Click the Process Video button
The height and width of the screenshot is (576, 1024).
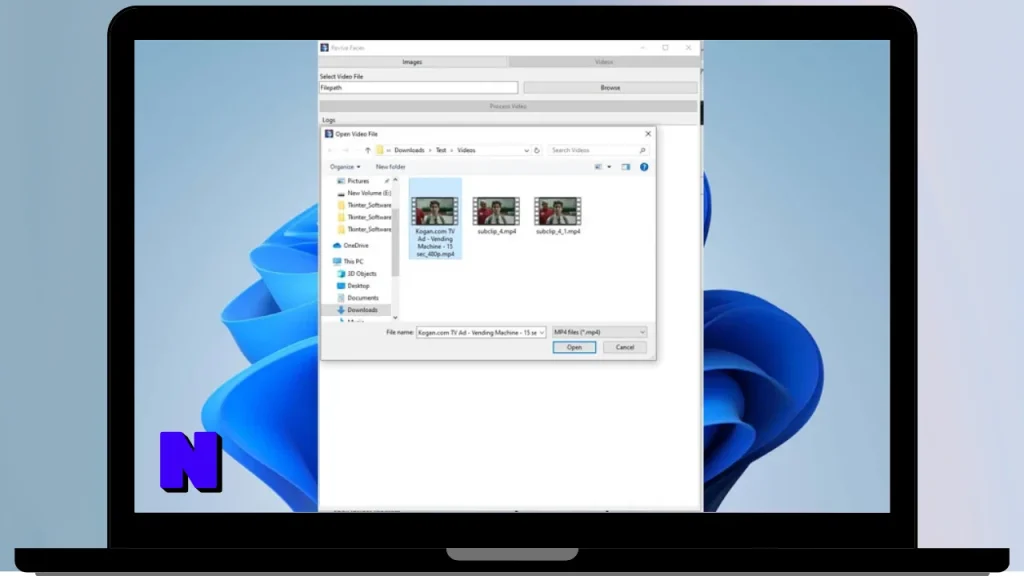coord(508,106)
